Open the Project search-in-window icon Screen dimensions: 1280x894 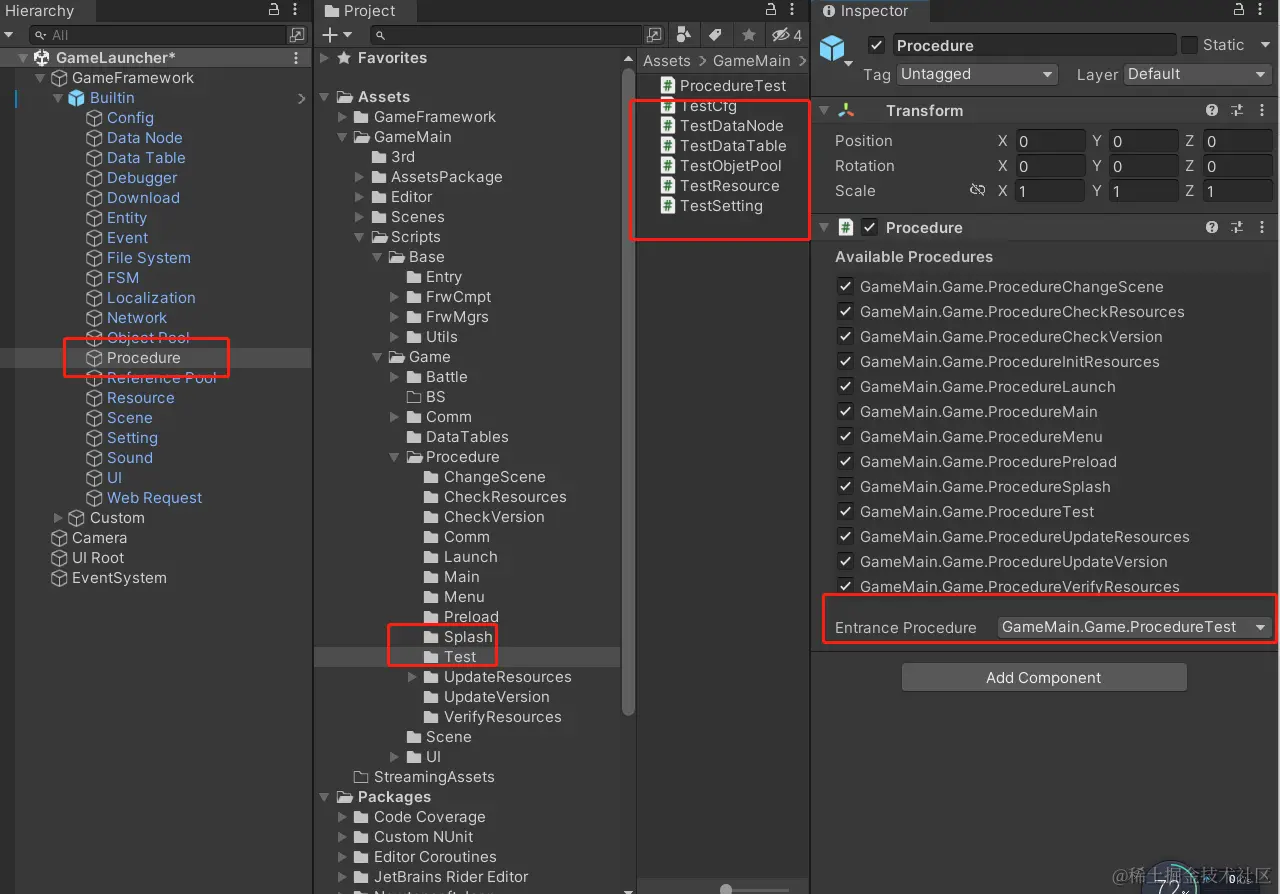pyautogui.click(x=654, y=35)
